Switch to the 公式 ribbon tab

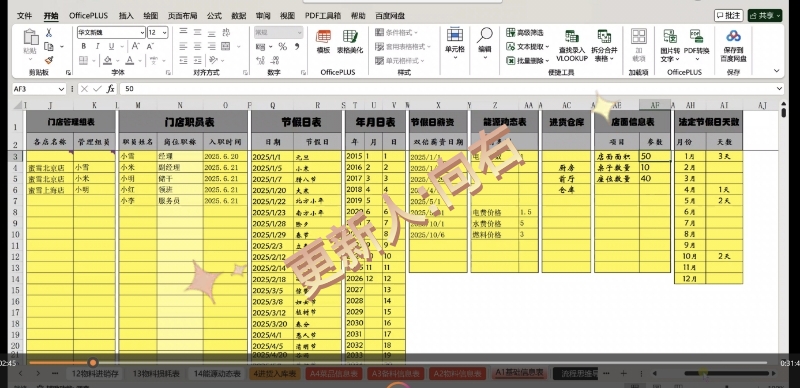[x=214, y=16]
